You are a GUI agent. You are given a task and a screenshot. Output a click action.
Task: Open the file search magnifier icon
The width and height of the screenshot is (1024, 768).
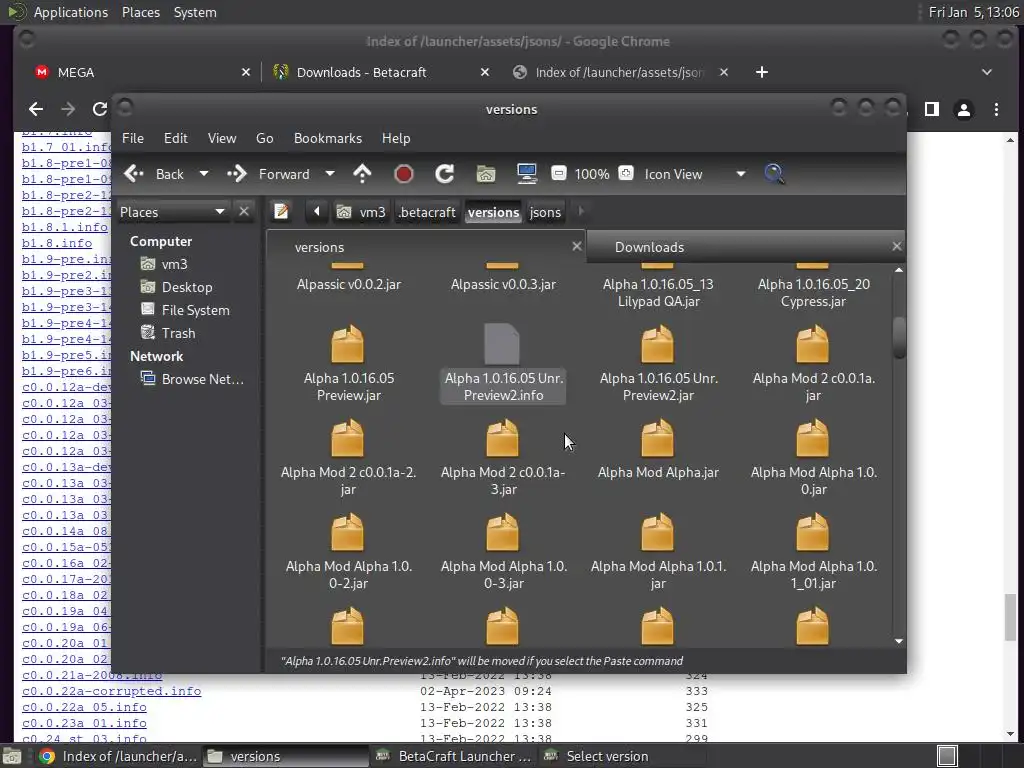pyautogui.click(x=774, y=174)
